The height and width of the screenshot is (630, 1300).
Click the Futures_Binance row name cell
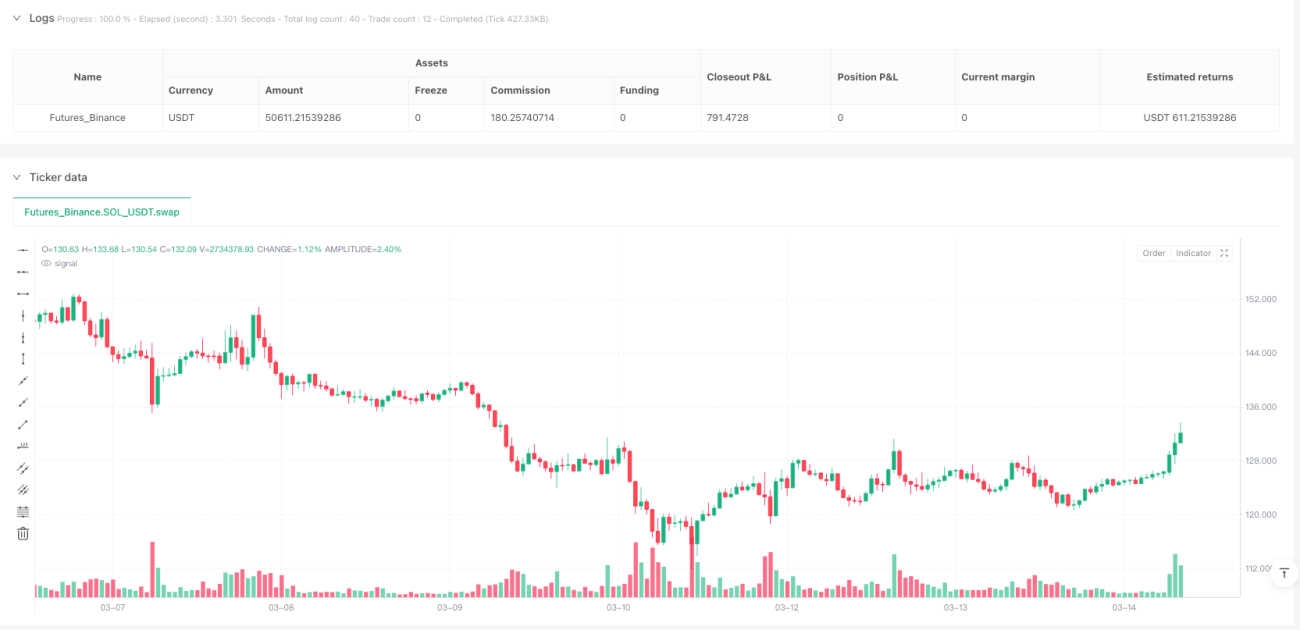(x=88, y=117)
